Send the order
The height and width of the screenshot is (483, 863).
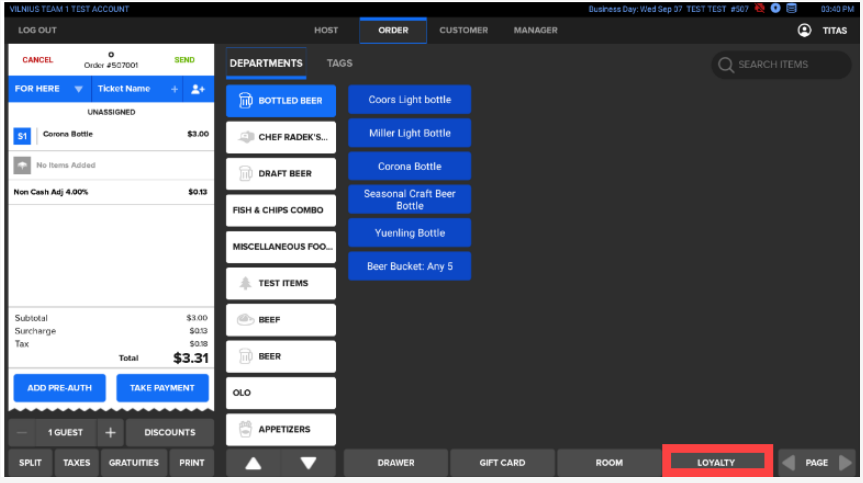point(184,59)
